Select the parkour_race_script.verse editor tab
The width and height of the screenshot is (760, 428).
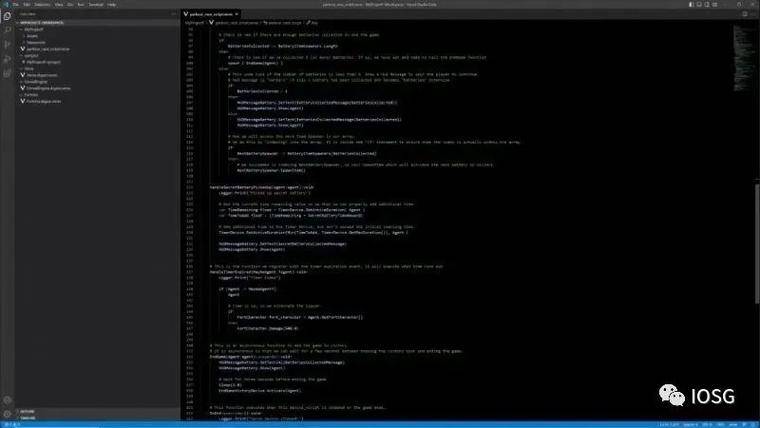coord(211,14)
